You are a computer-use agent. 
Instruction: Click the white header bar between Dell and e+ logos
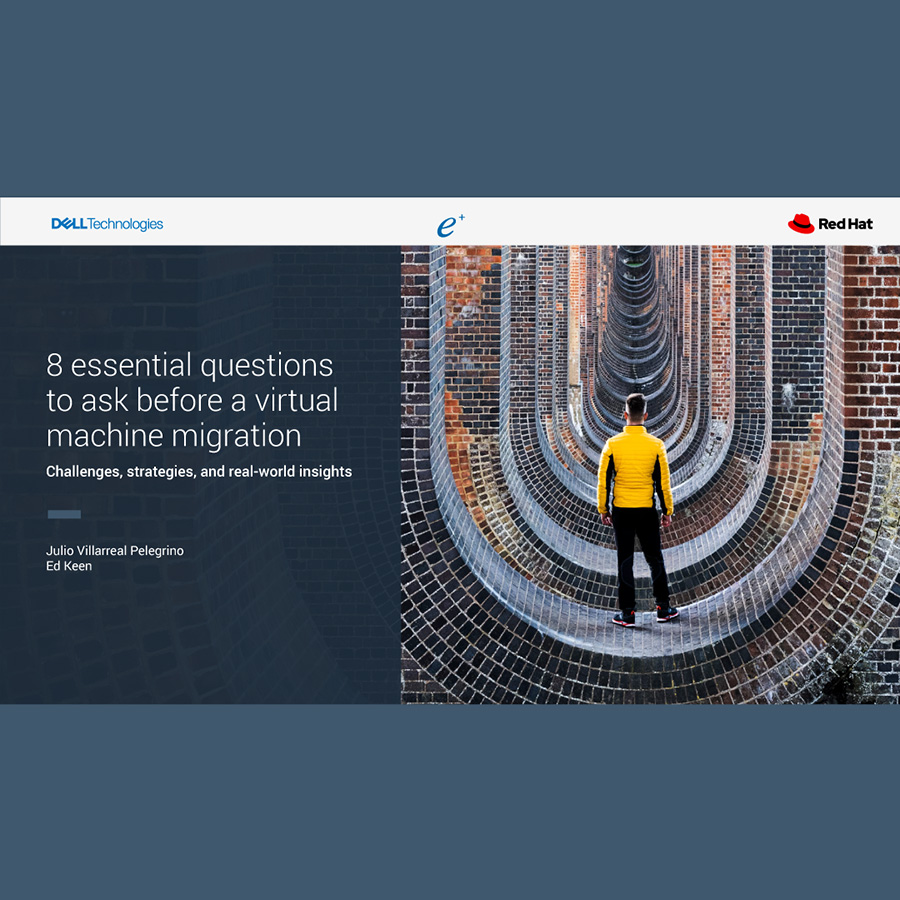point(300,222)
